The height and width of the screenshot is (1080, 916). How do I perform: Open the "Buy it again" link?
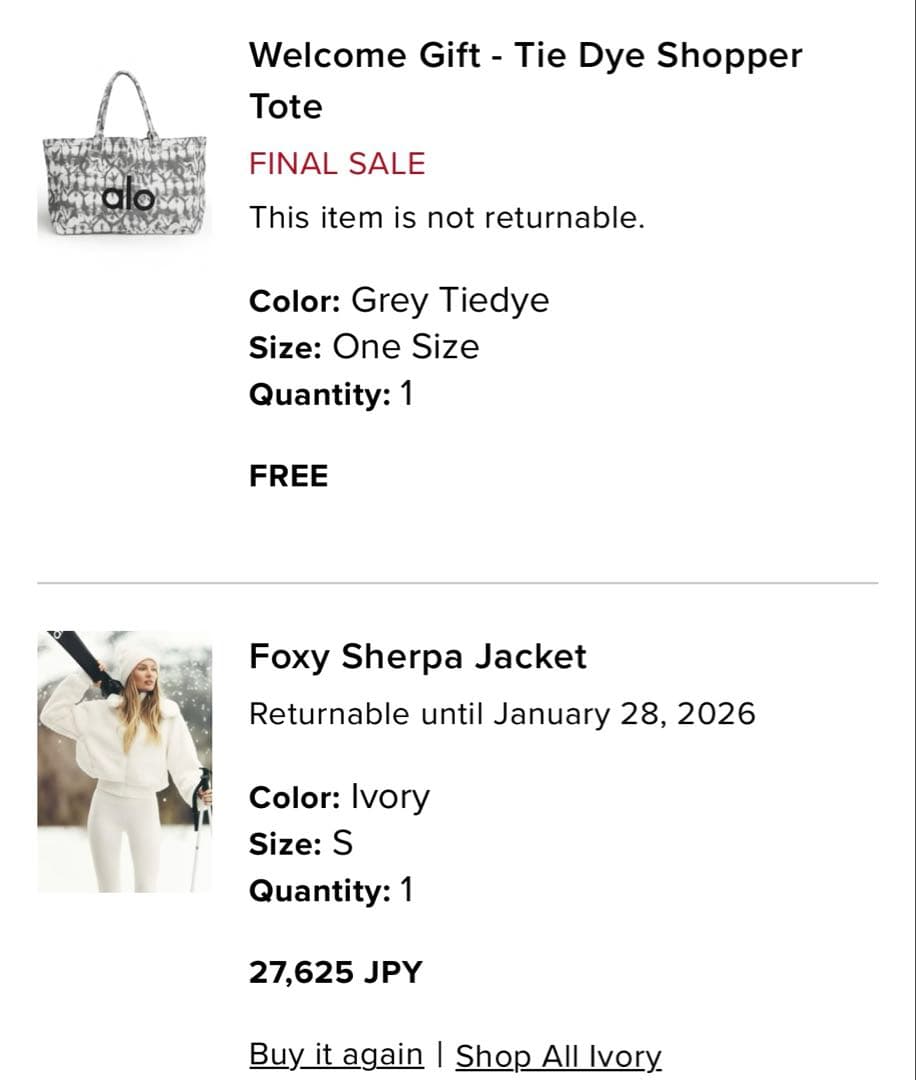[335, 1054]
